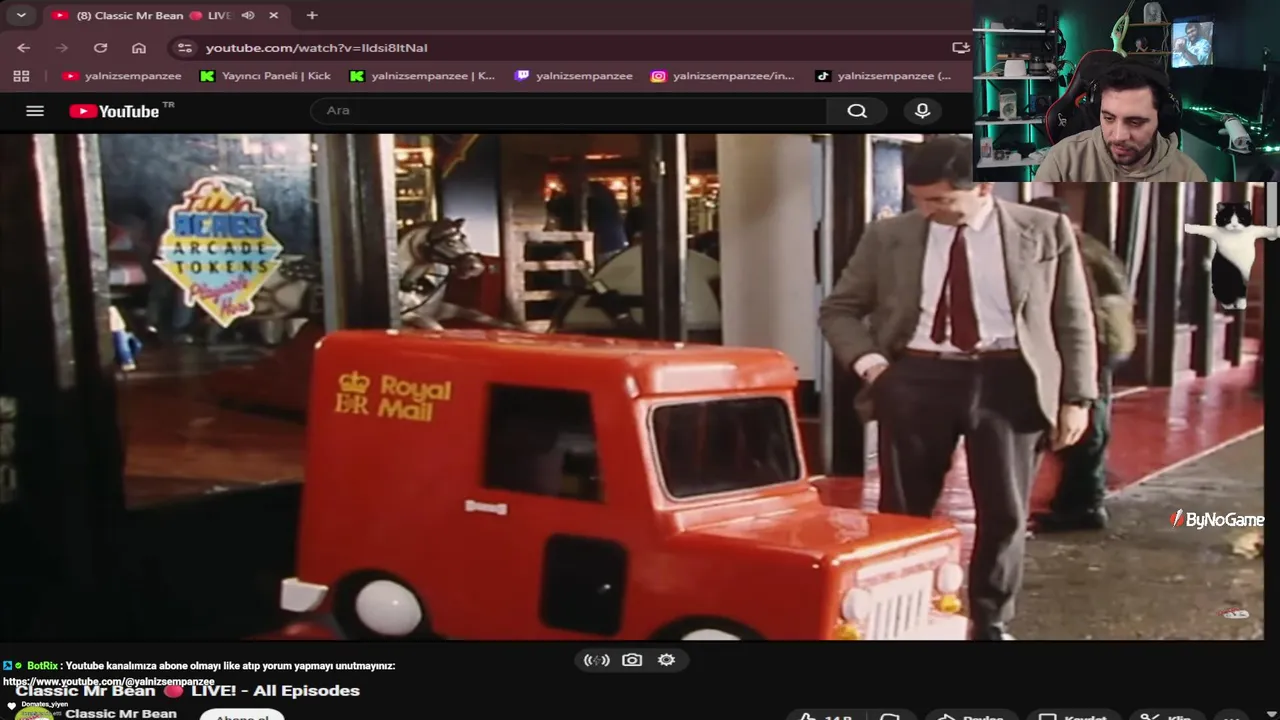
Task: Open settings gear below the video
Action: tap(667, 660)
